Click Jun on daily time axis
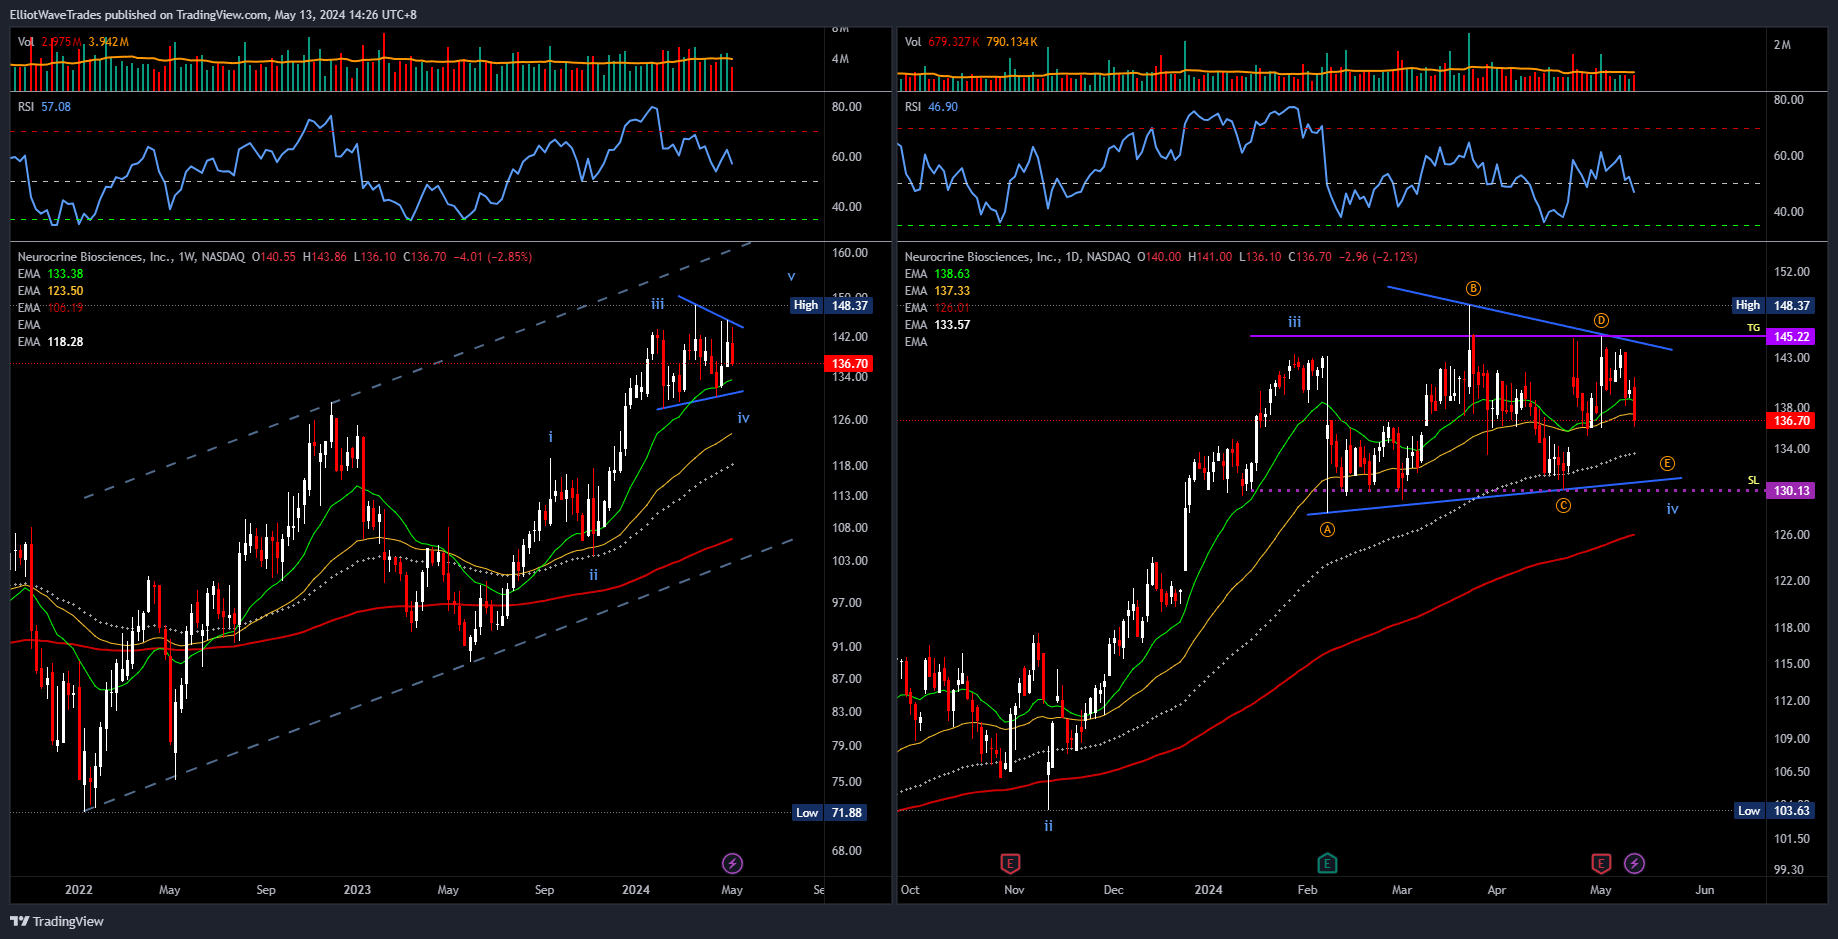This screenshot has height=939, width=1838. (x=1705, y=890)
